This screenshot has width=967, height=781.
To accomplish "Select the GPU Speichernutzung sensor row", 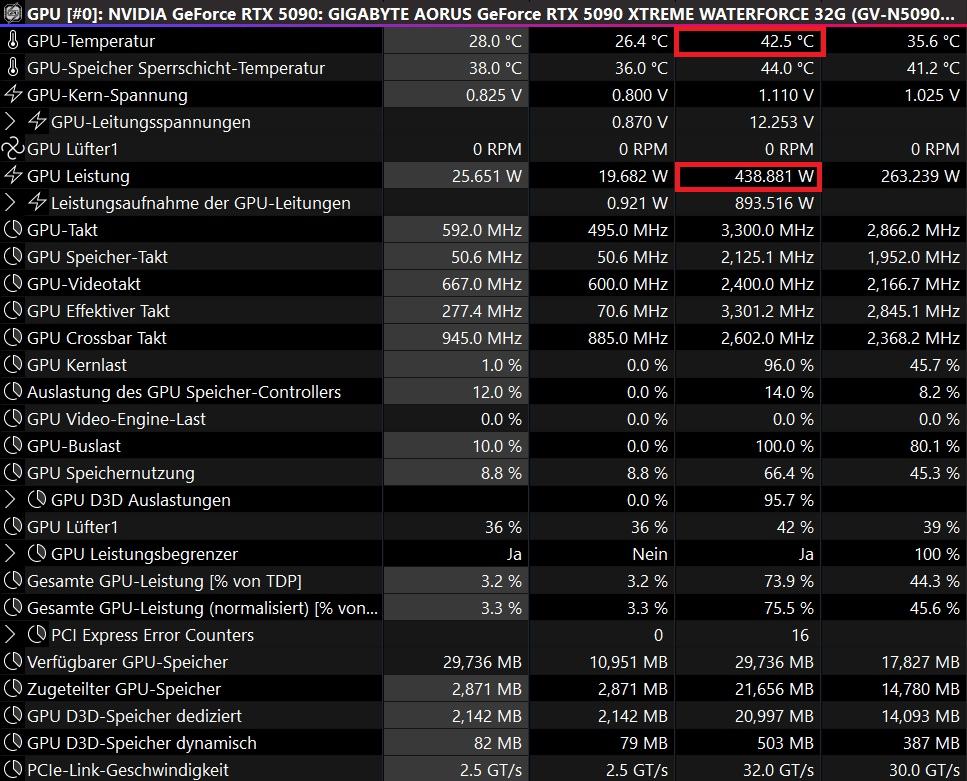I will (110, 473).
